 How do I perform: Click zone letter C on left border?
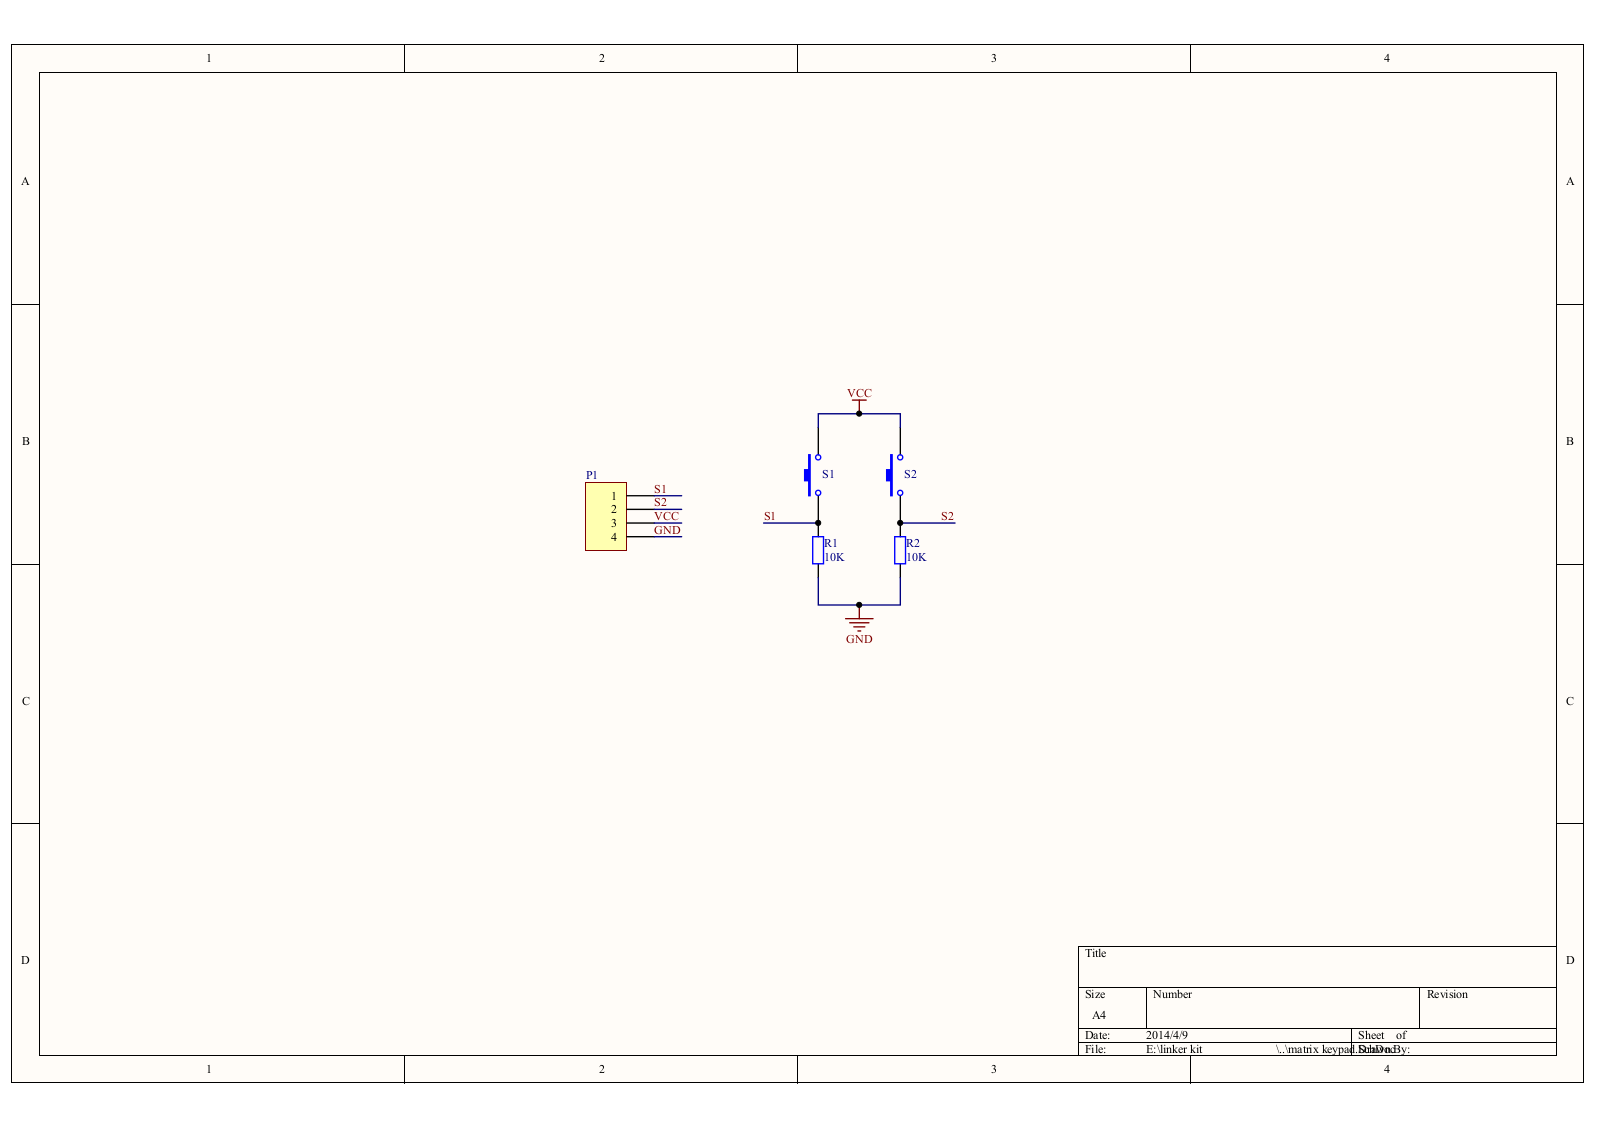click(x=26, y=701)
